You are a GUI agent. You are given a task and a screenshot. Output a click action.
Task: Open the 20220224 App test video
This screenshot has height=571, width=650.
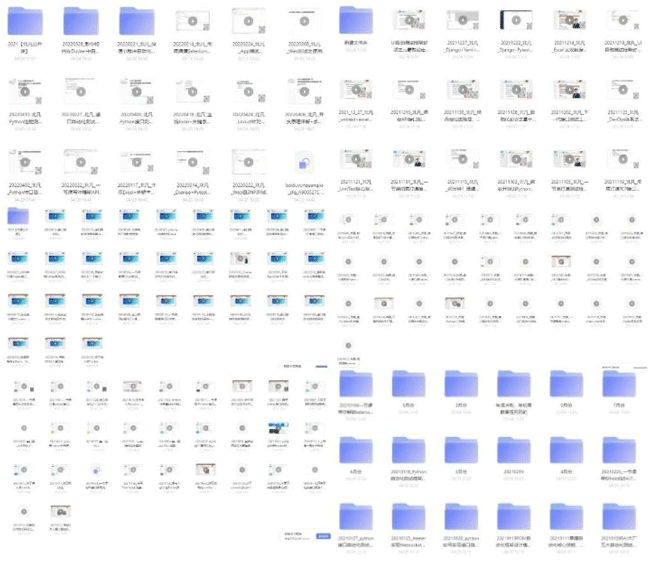point(248,21)
